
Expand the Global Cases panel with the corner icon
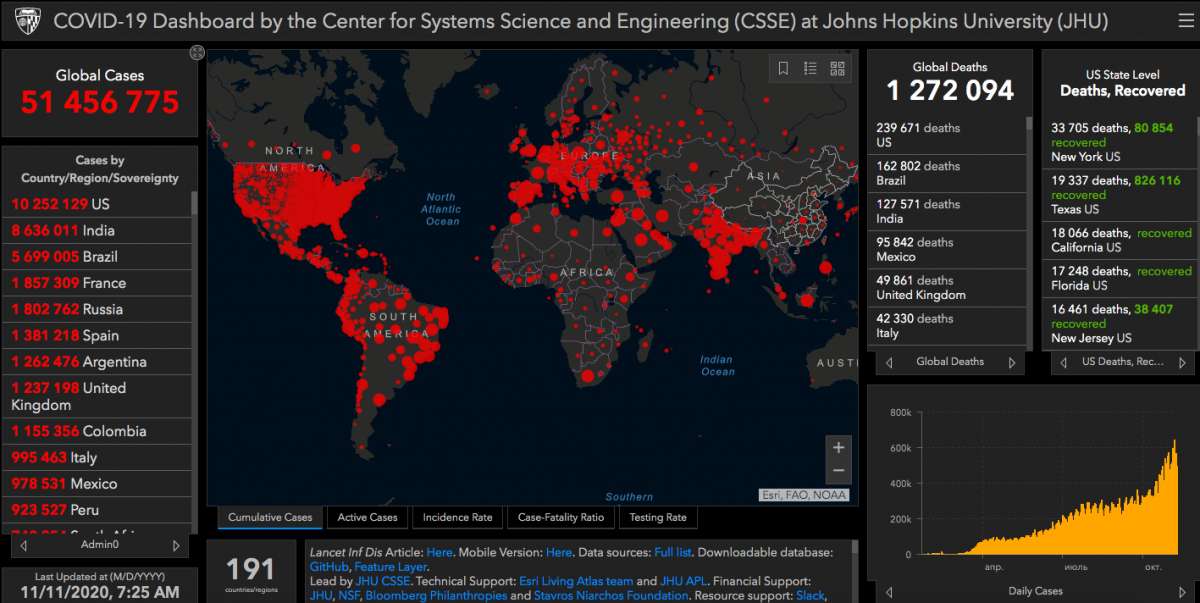197,53
